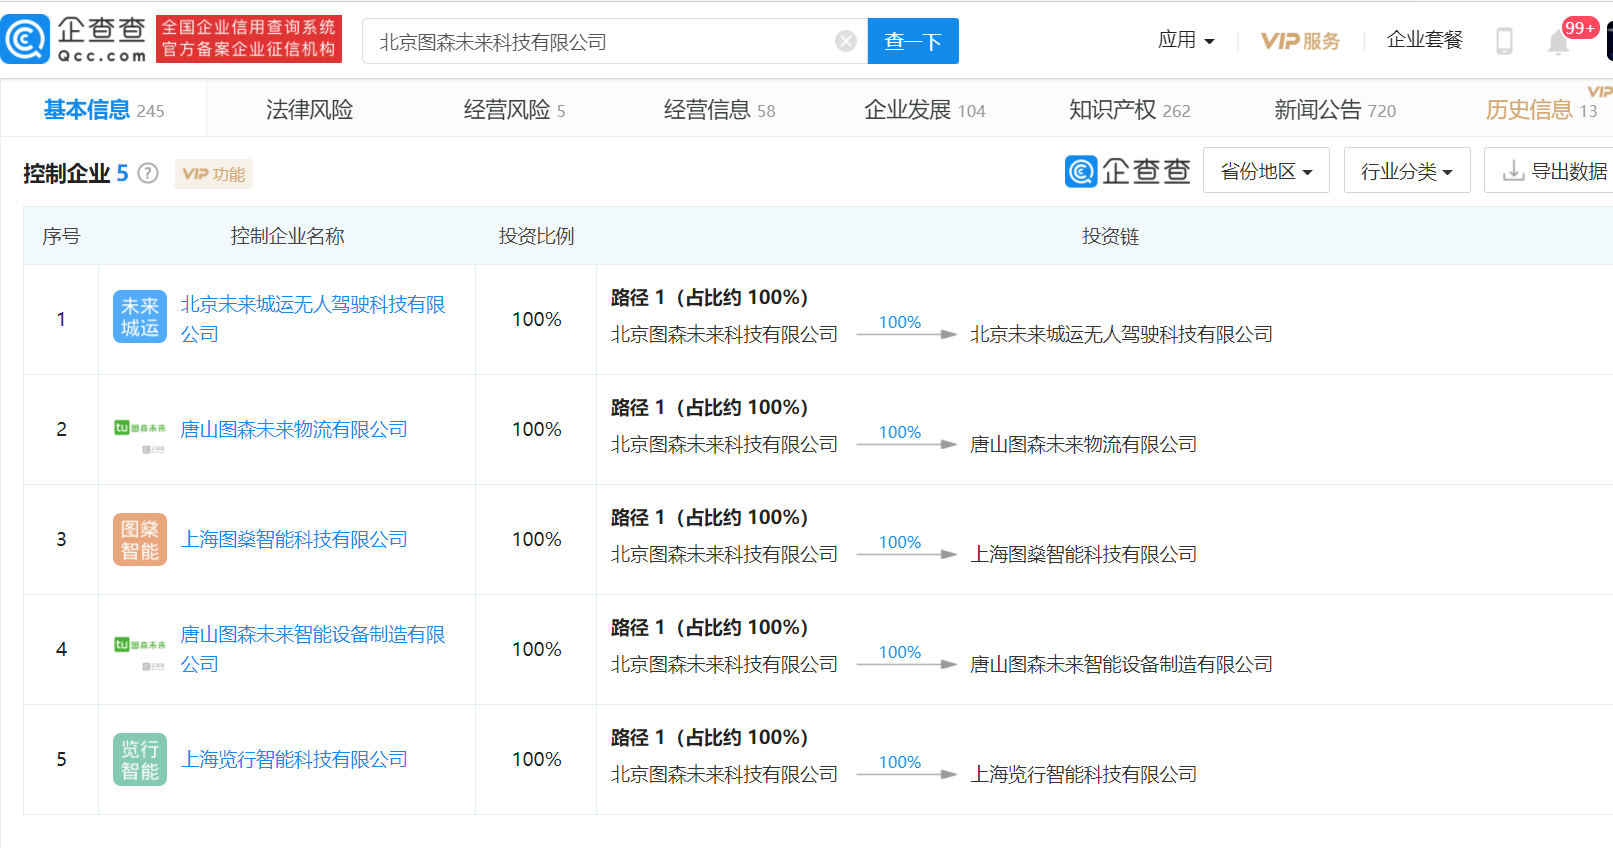Click the 全国企业信用查询系统 red banner
The image size is (1613, 848).
tap(249, 39)
